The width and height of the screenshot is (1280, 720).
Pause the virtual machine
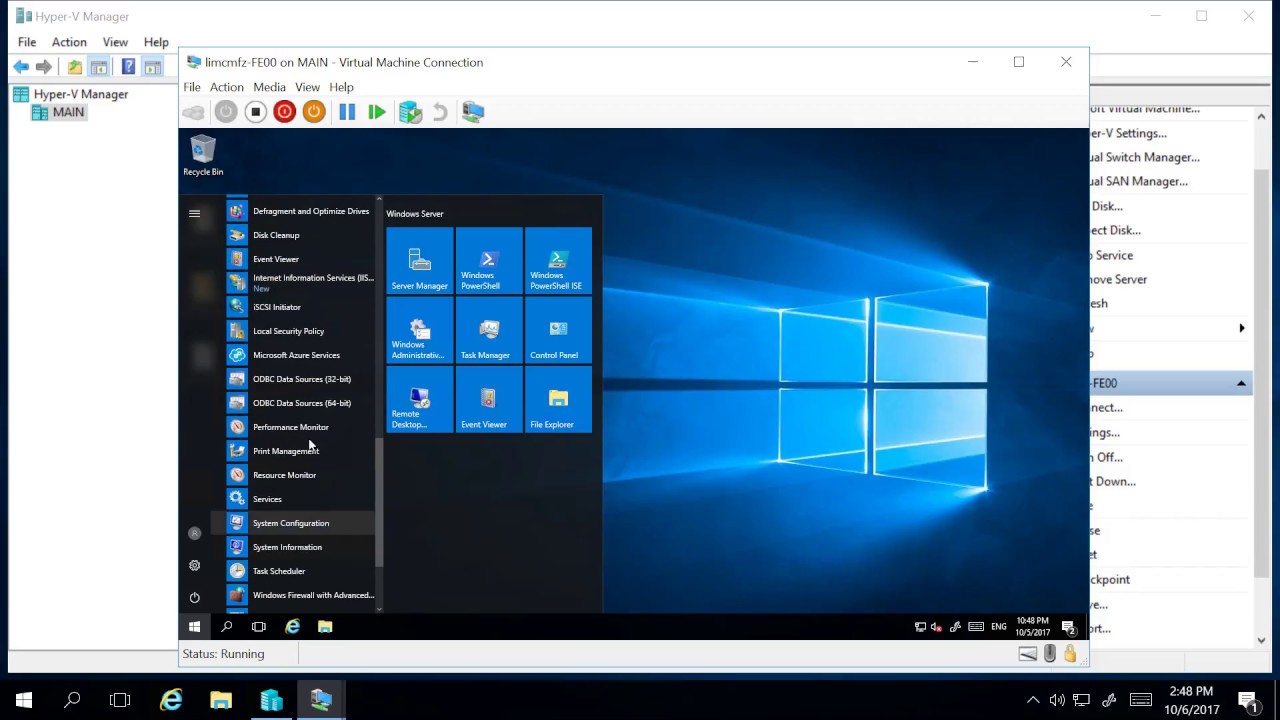click(x=347, y=112)
